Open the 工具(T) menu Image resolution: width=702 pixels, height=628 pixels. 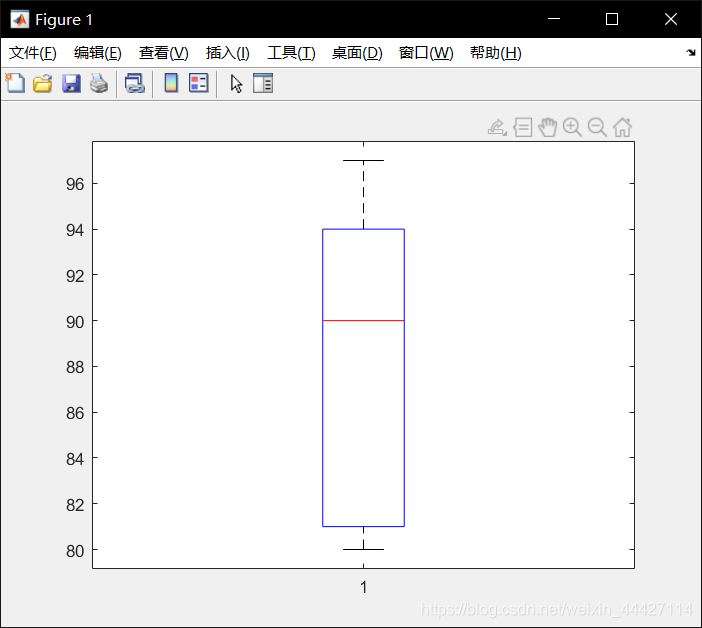coord(291,53)
